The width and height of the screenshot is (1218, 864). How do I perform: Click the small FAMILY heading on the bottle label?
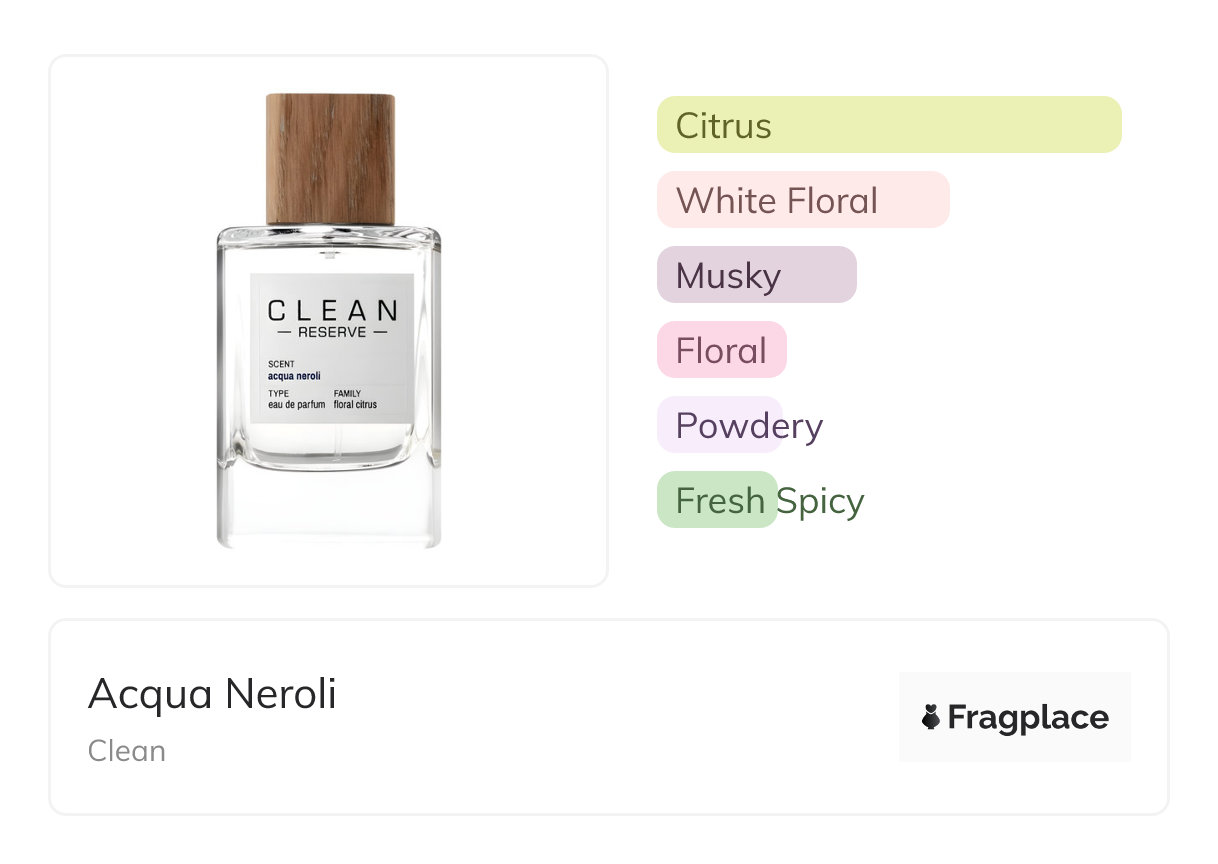tap(347, 394)
